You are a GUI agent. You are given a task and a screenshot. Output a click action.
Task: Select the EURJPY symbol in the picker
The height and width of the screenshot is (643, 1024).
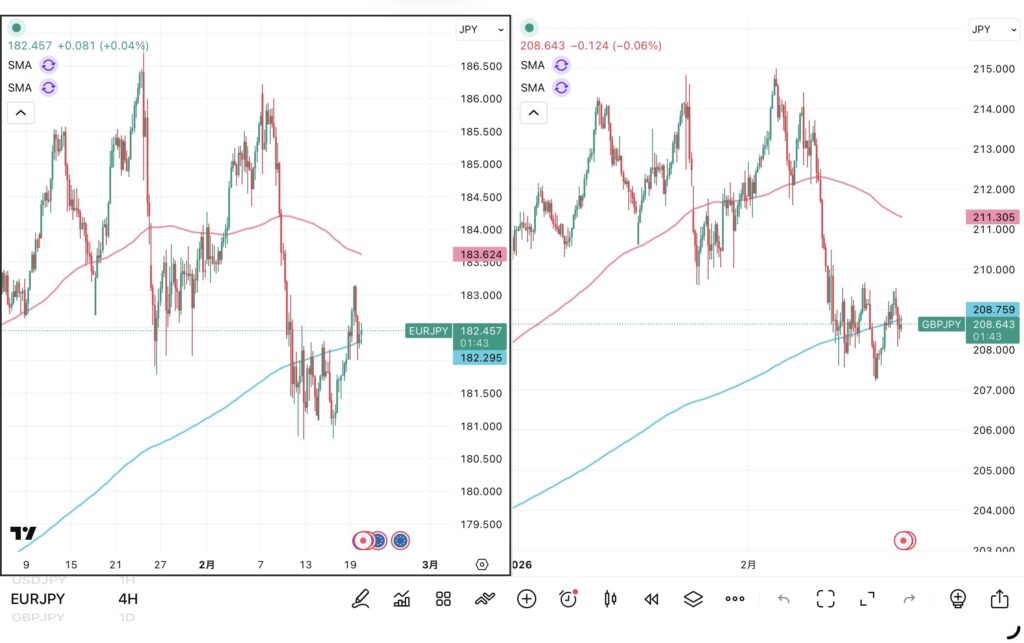[38, 599]
